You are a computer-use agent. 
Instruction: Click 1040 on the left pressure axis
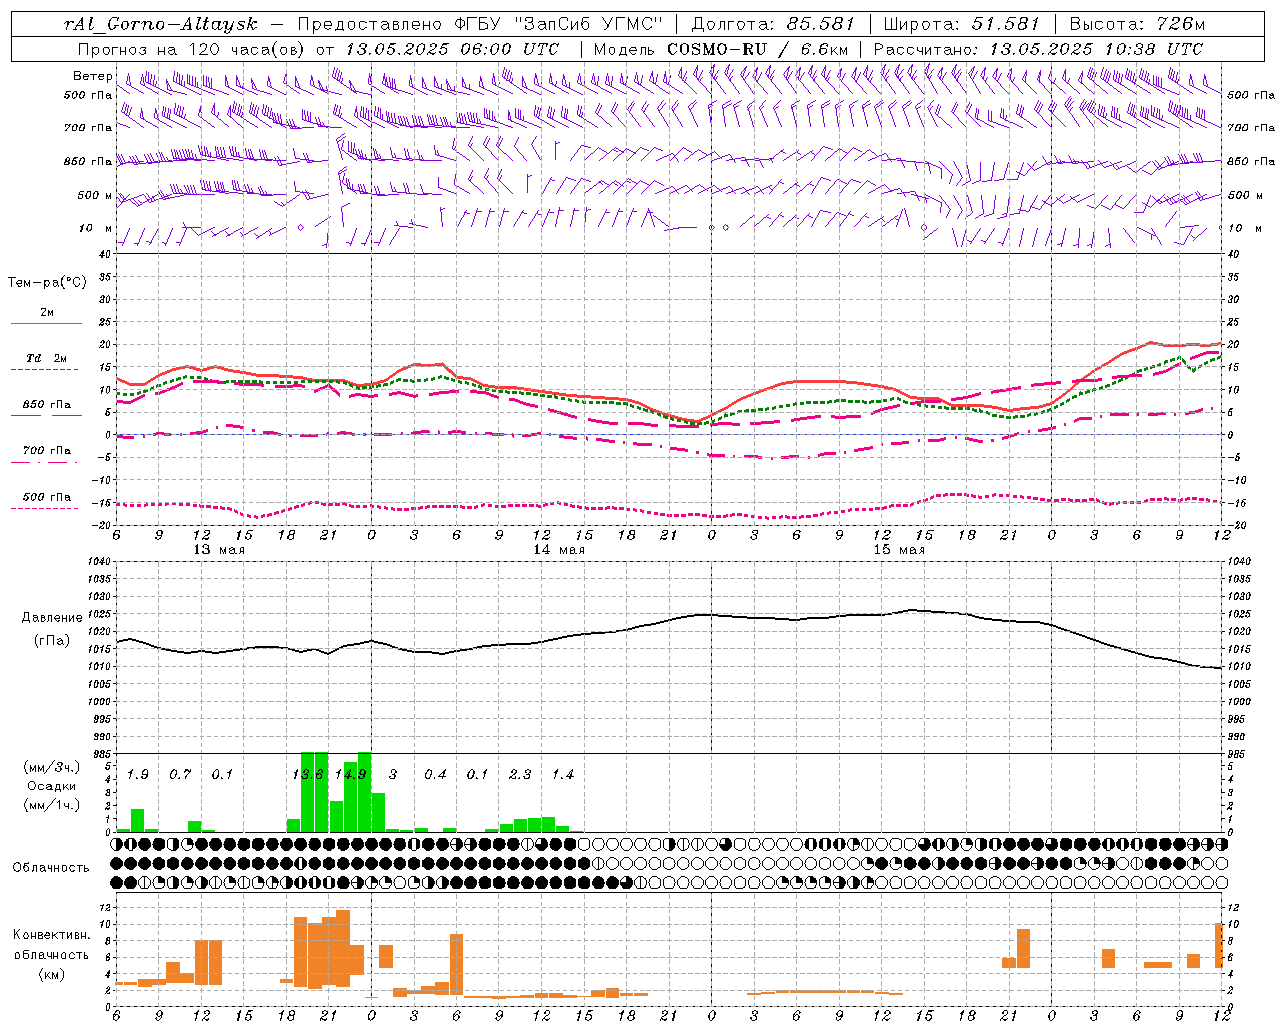(98, 562)
